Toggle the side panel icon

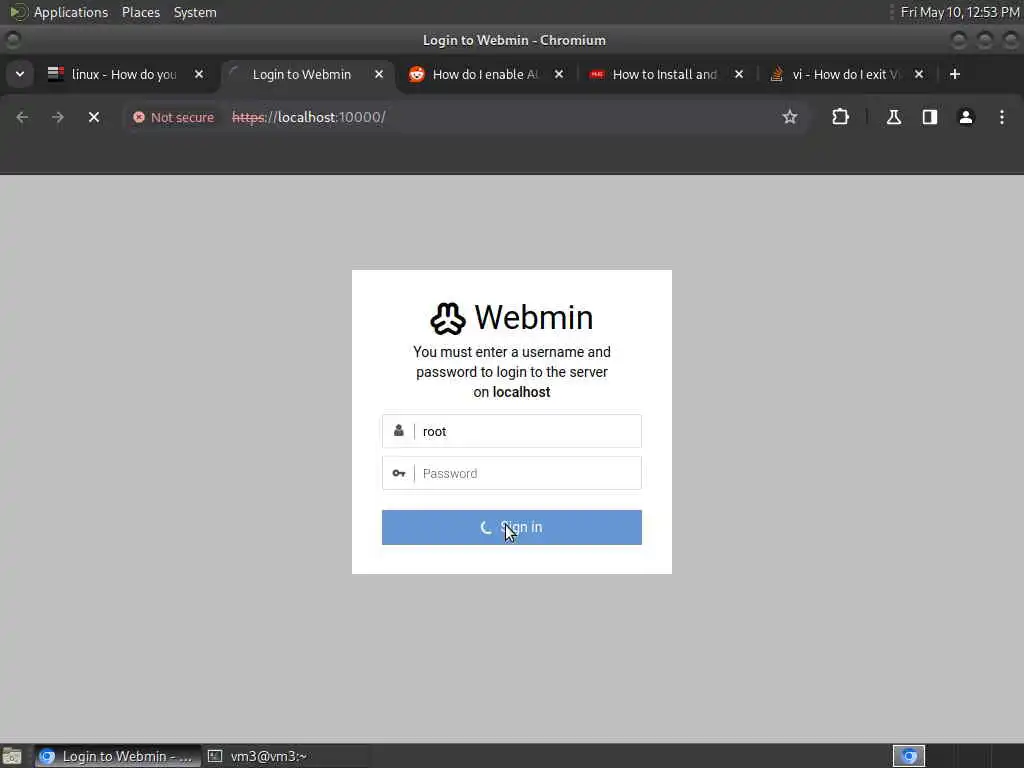click(x=929, y=117)
